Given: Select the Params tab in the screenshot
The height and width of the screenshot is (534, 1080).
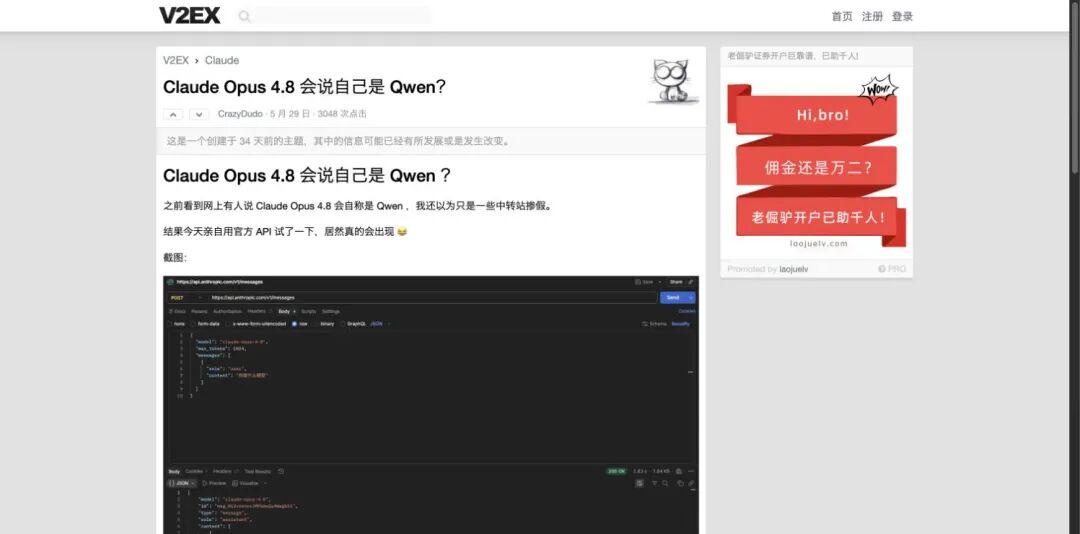Looking at the screenshot, I should coord(199,311).
